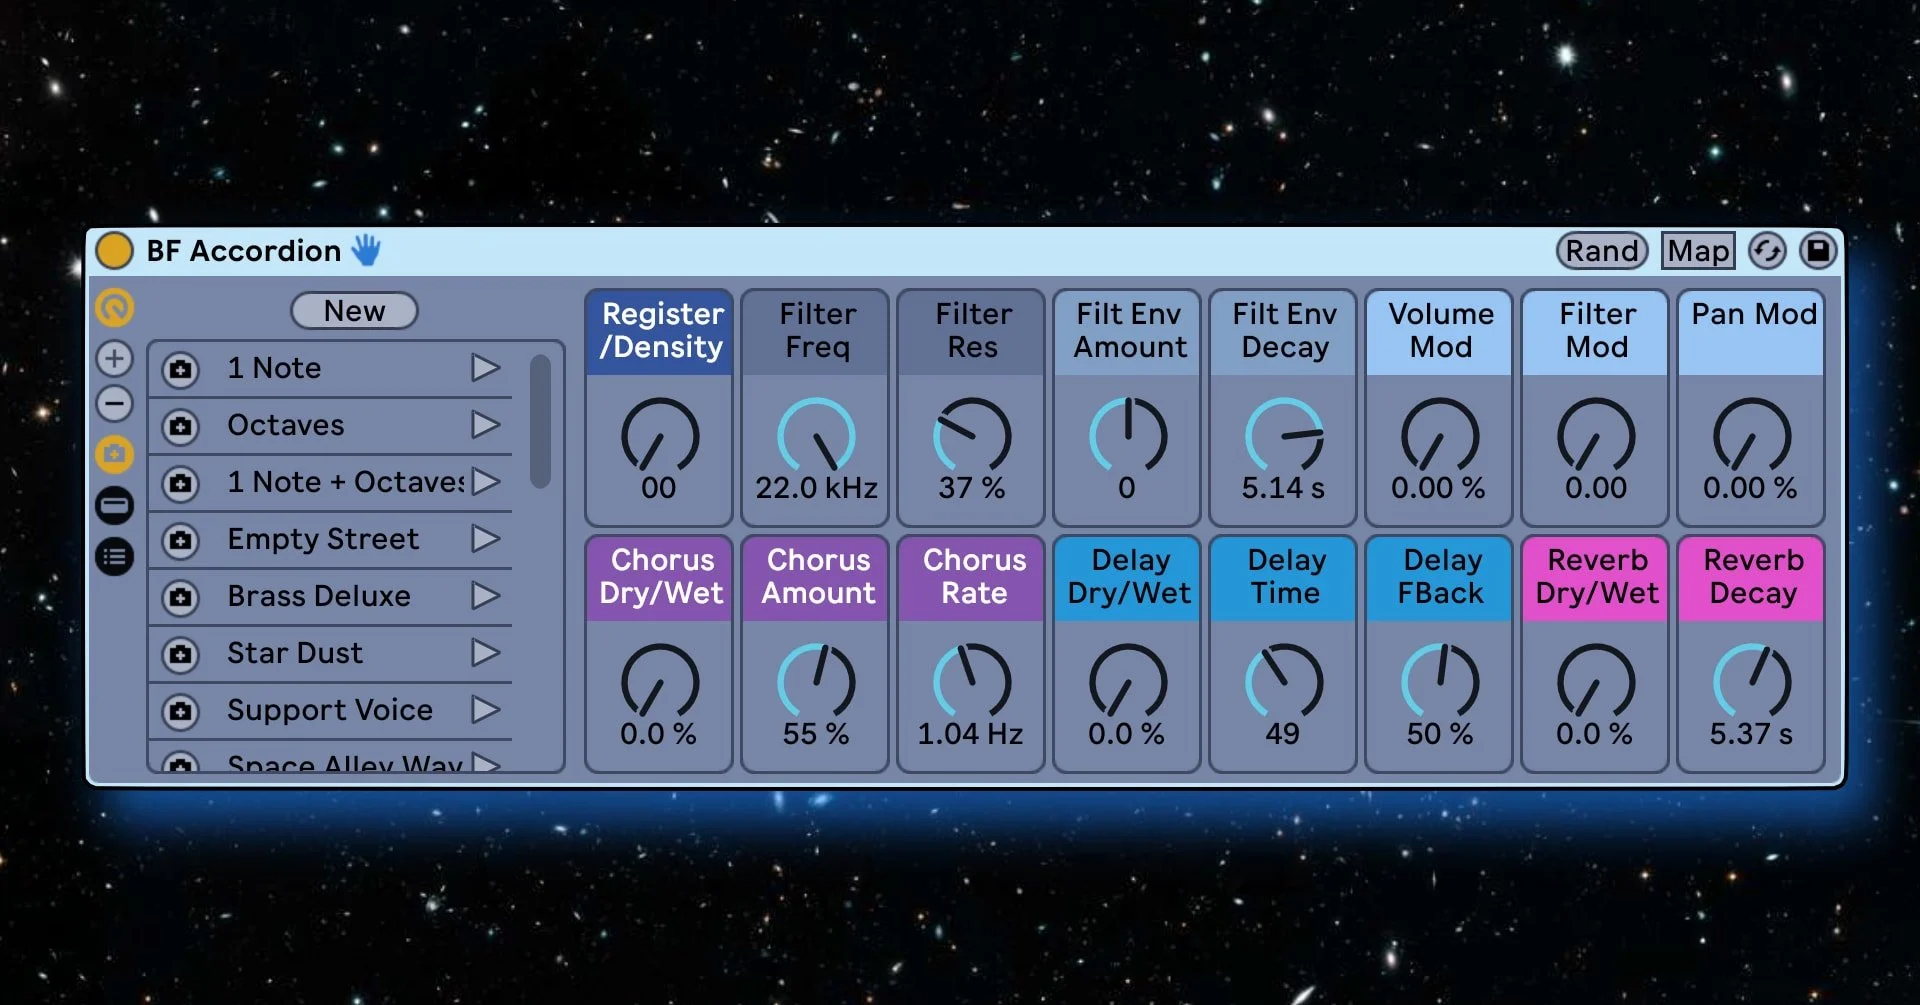
Task: Click the grab hand icon beside BF Accordion
Action: (365, 250)
